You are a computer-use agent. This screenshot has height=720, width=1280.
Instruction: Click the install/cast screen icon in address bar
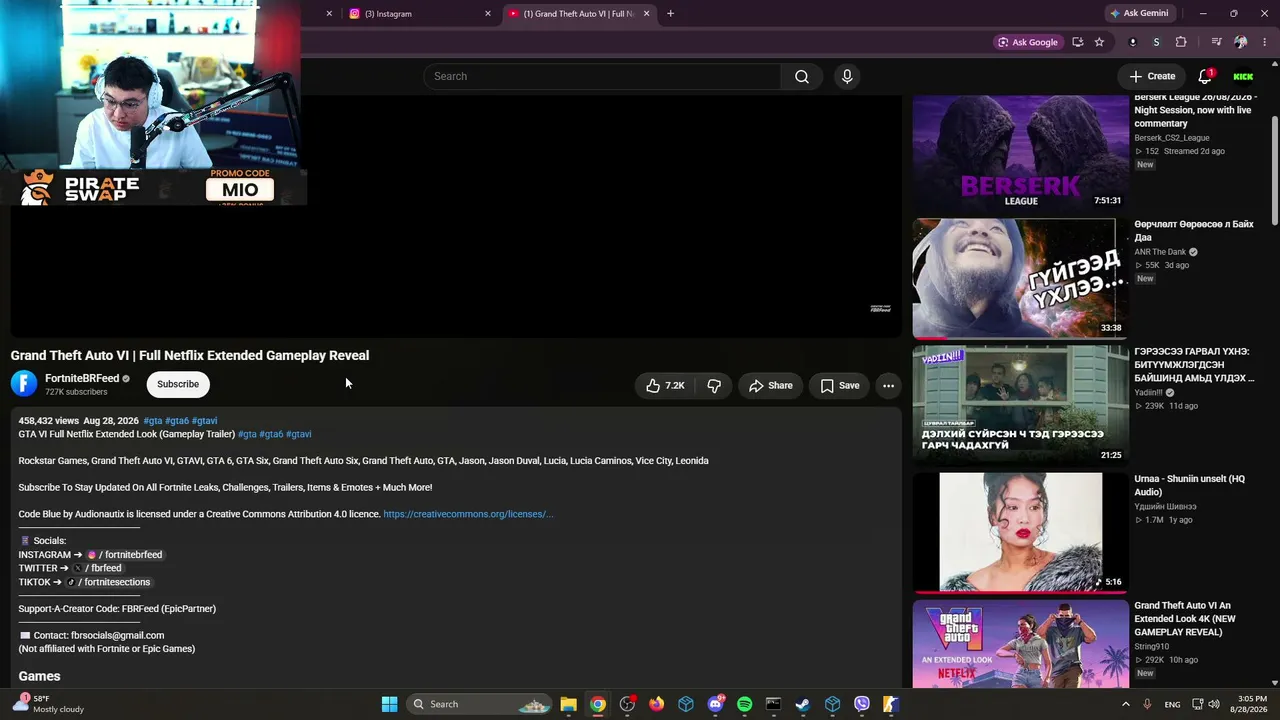pos(1077,42)
